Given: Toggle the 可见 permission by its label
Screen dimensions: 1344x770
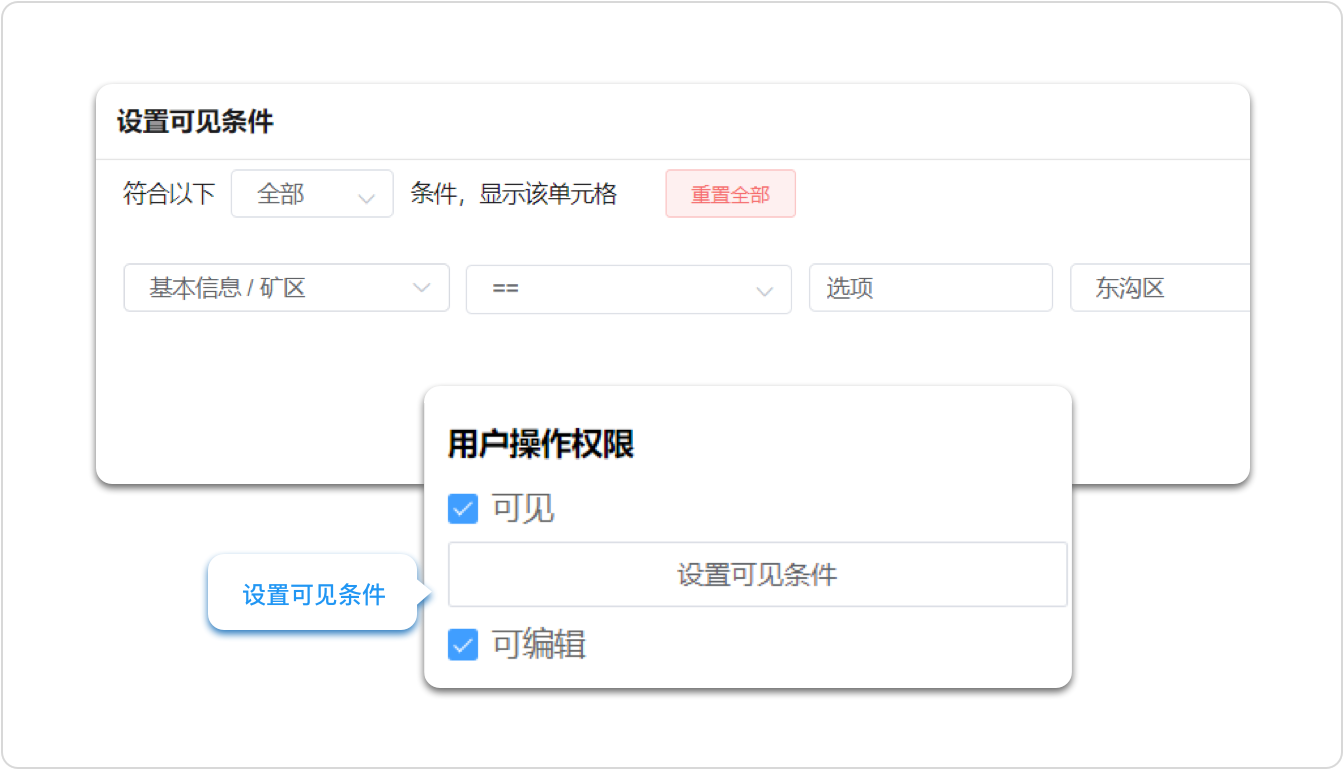Looking at the screenshot, I should click(x=523, y=509).
